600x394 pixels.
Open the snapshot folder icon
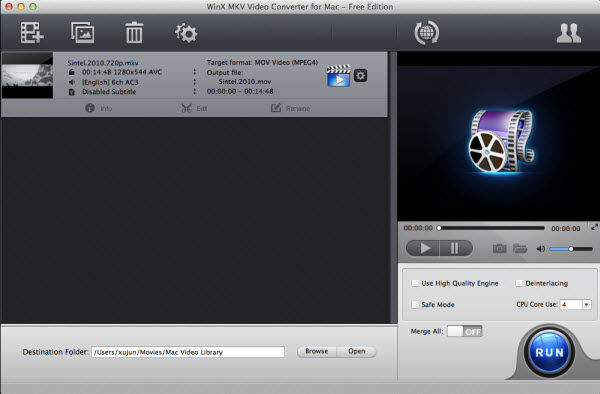[520, 249]
